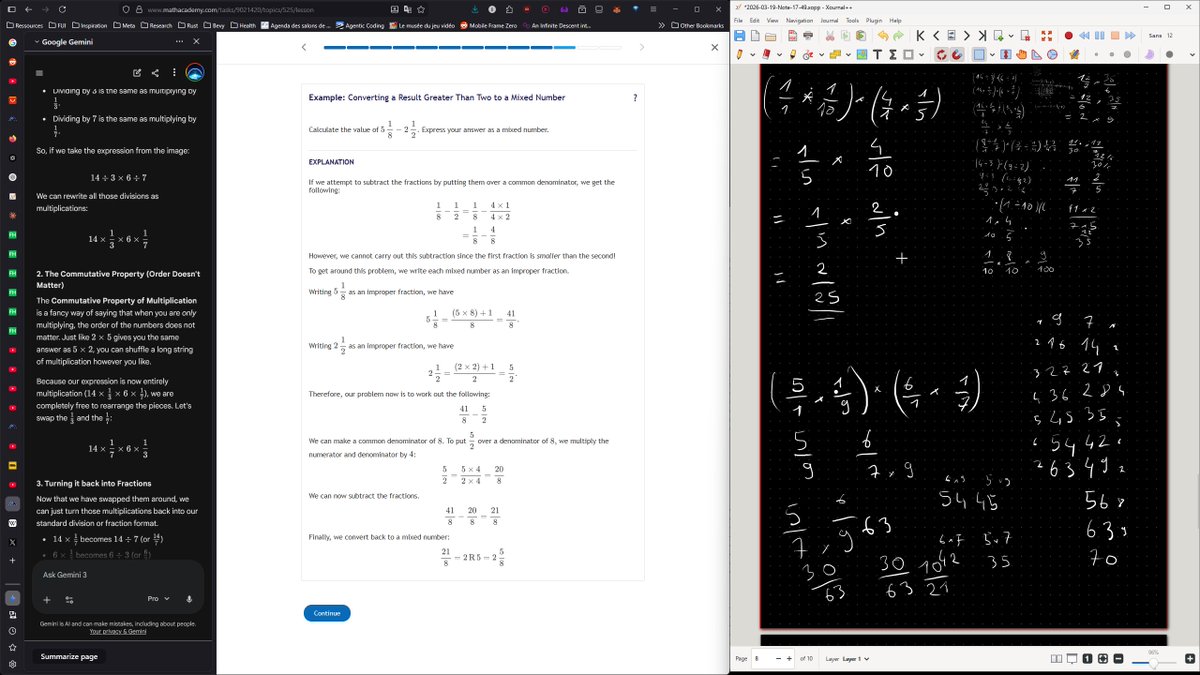Open the Plugin menu in Xournal++
Screen dimensions: 1200x675
[x=874, y=20]
